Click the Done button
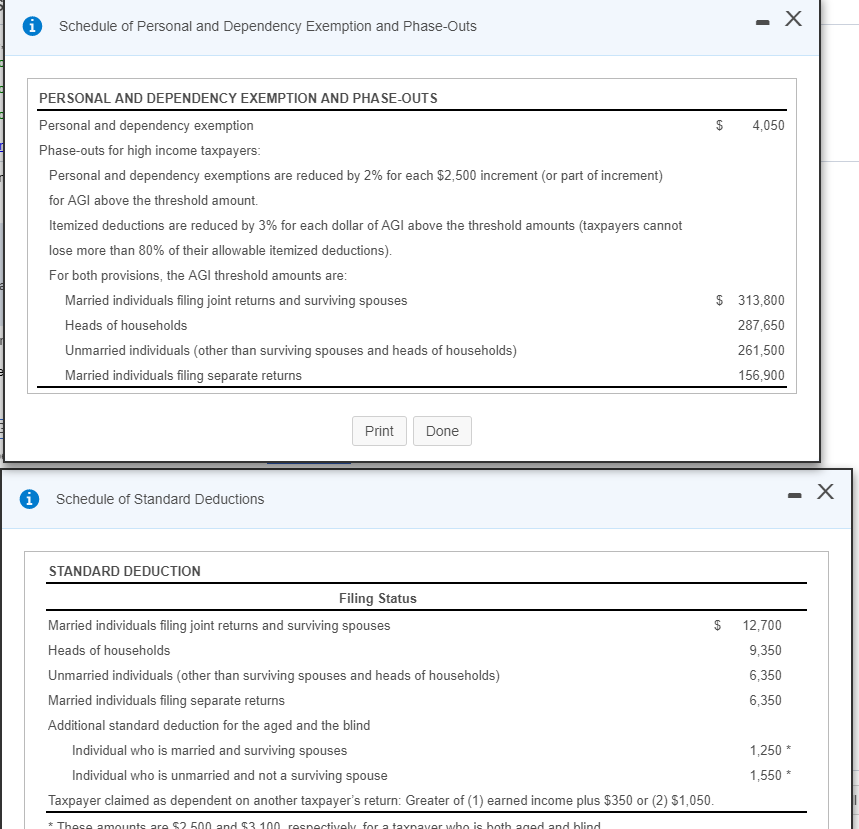This screenshot has width=859, height=829. click(442, 431)
